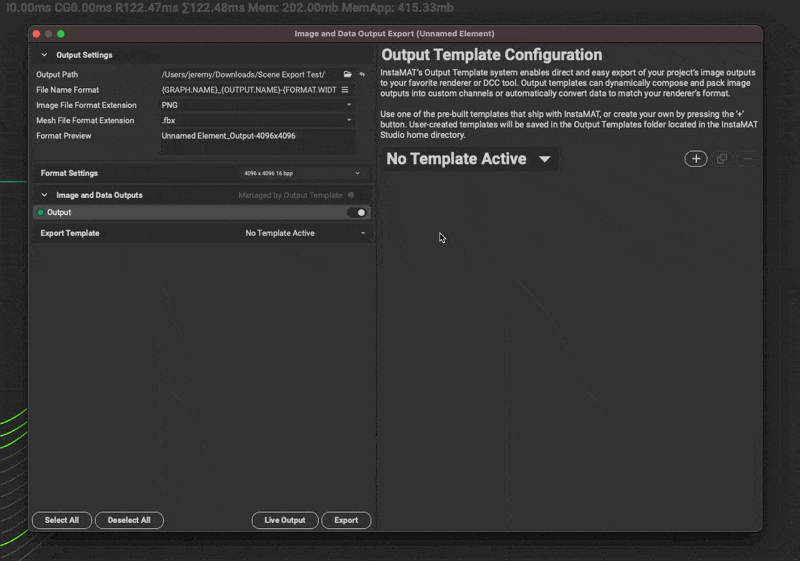Maximize the export window with green button
800x561 pixels.
[61, 34]
